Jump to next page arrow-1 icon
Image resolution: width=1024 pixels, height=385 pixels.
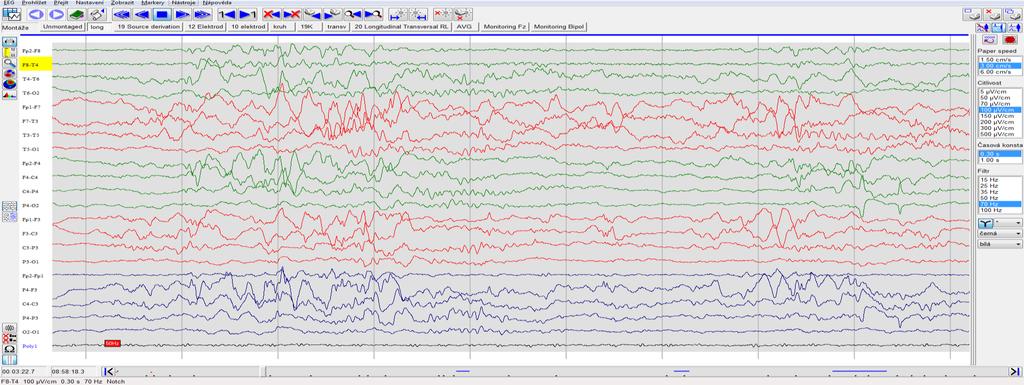click(248, 14)
